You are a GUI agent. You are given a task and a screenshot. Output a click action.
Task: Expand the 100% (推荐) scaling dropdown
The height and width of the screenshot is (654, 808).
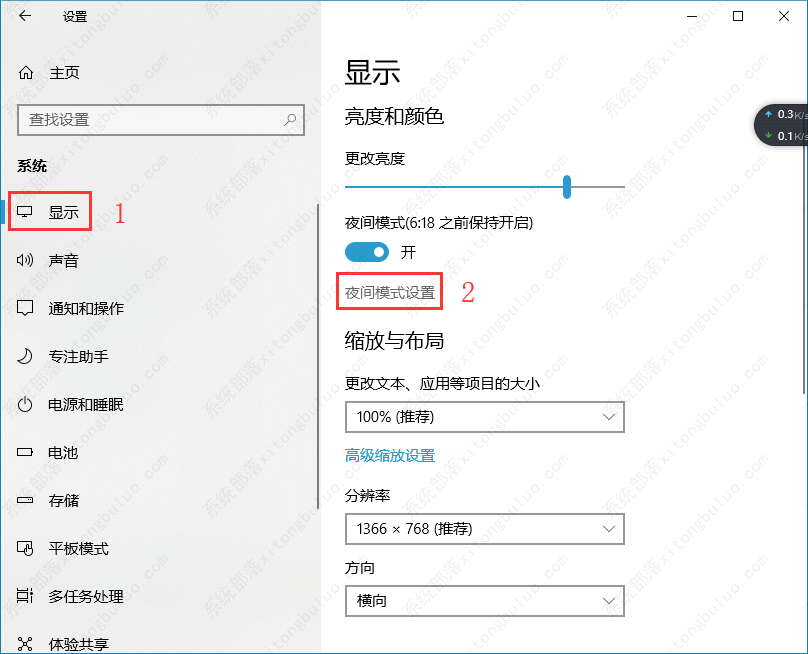[484, 417]
